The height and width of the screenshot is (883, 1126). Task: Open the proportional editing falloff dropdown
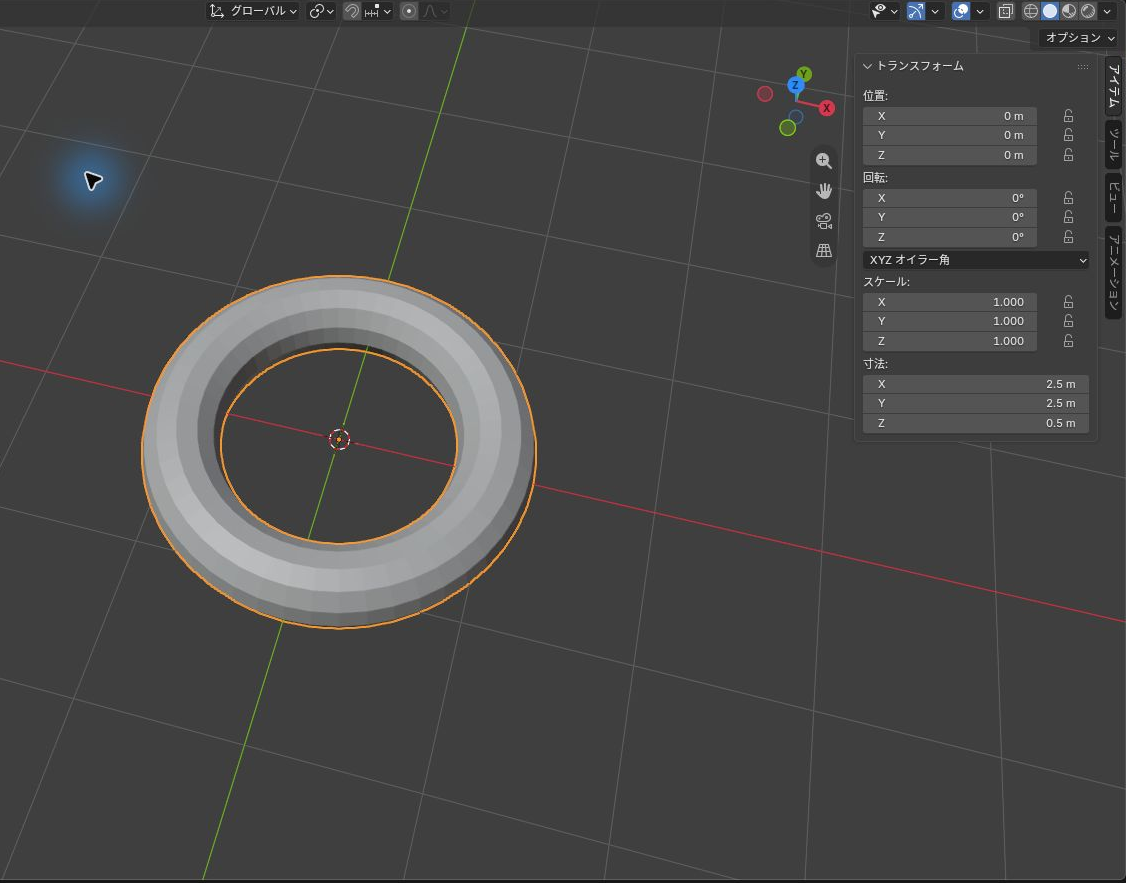pos(435,11)
